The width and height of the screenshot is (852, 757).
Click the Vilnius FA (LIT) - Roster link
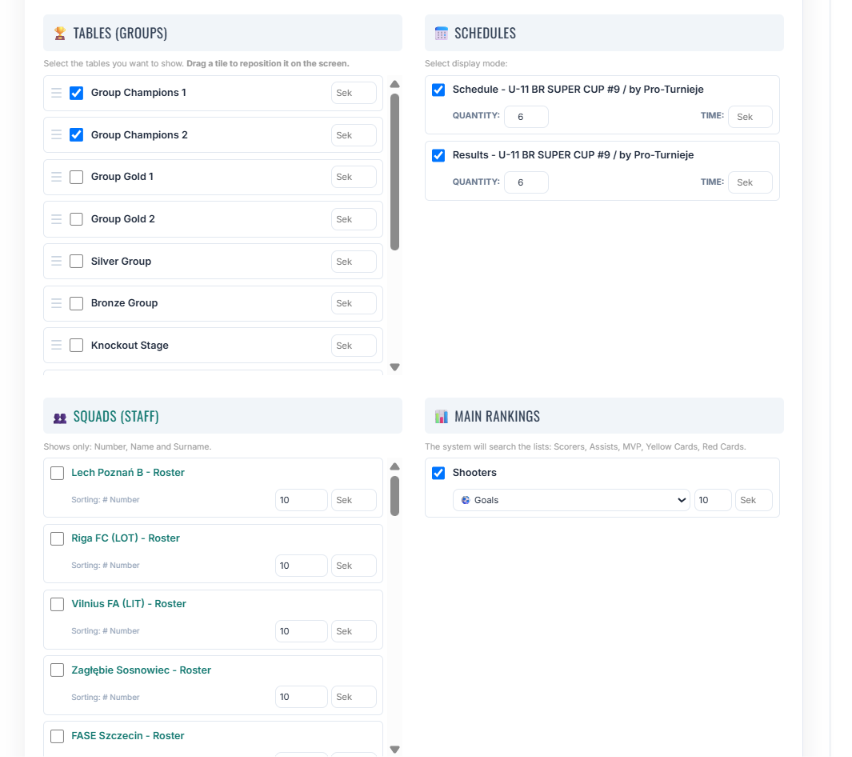click(129, 604)
